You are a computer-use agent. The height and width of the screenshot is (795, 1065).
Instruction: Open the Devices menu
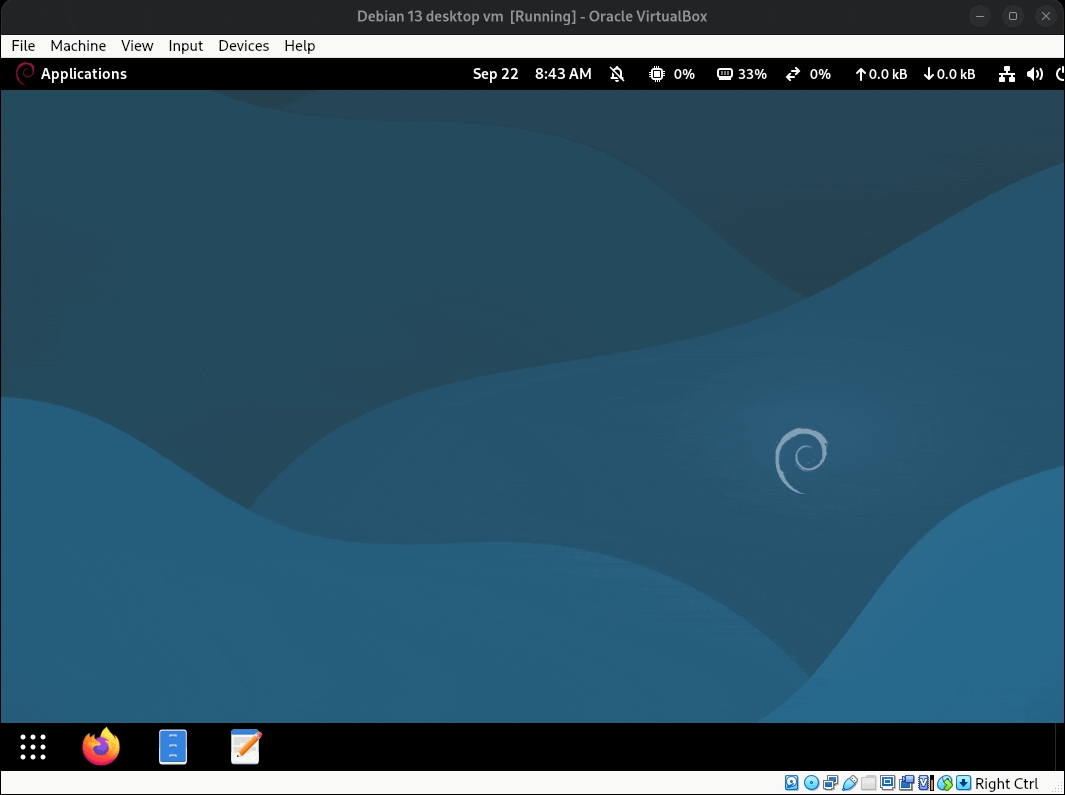(243, 46)
